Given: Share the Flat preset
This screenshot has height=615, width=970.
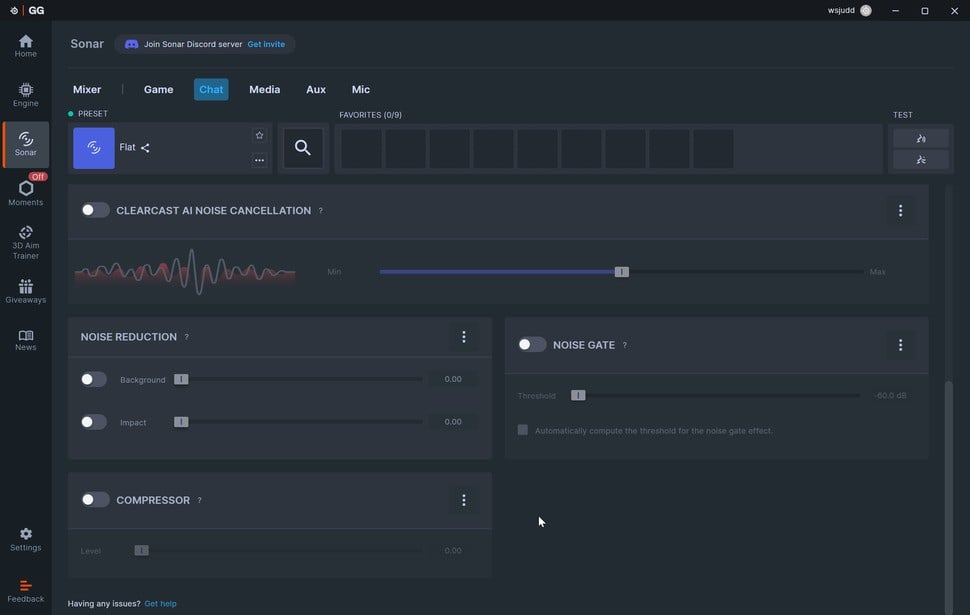Looking at the screenshot, I should (x=145, y=147).
